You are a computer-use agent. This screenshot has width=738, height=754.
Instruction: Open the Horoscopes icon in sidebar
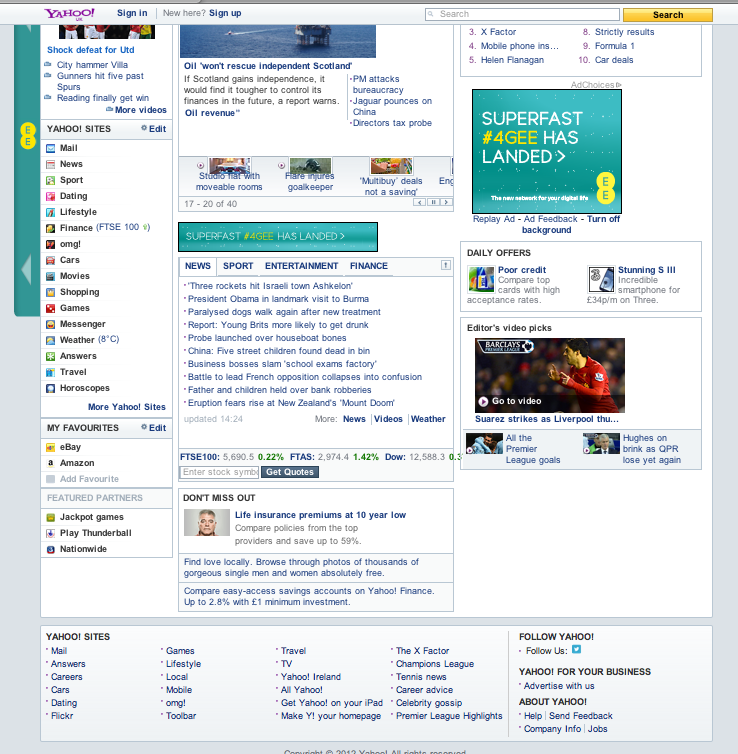(50, 388)
